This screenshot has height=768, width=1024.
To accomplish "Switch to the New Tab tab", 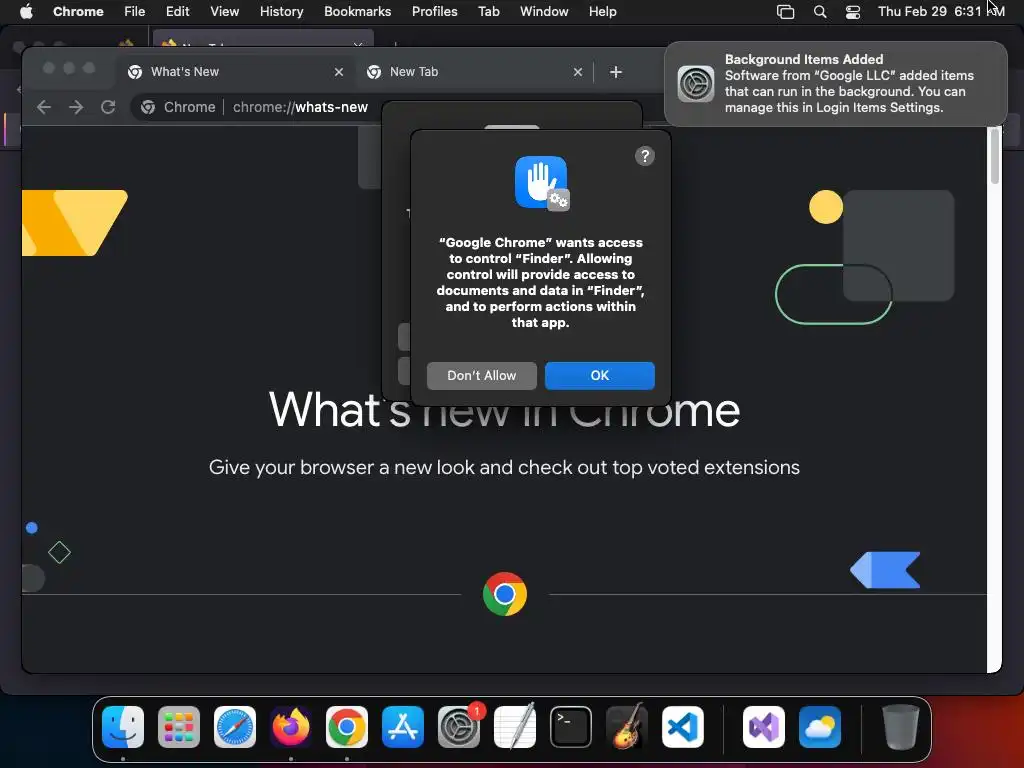I will [476, 72].
